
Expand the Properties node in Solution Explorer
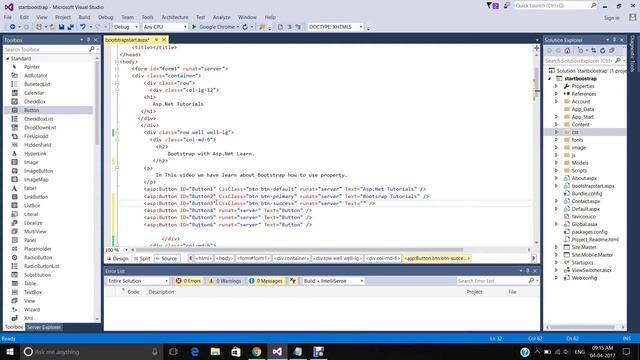point(556,87)
